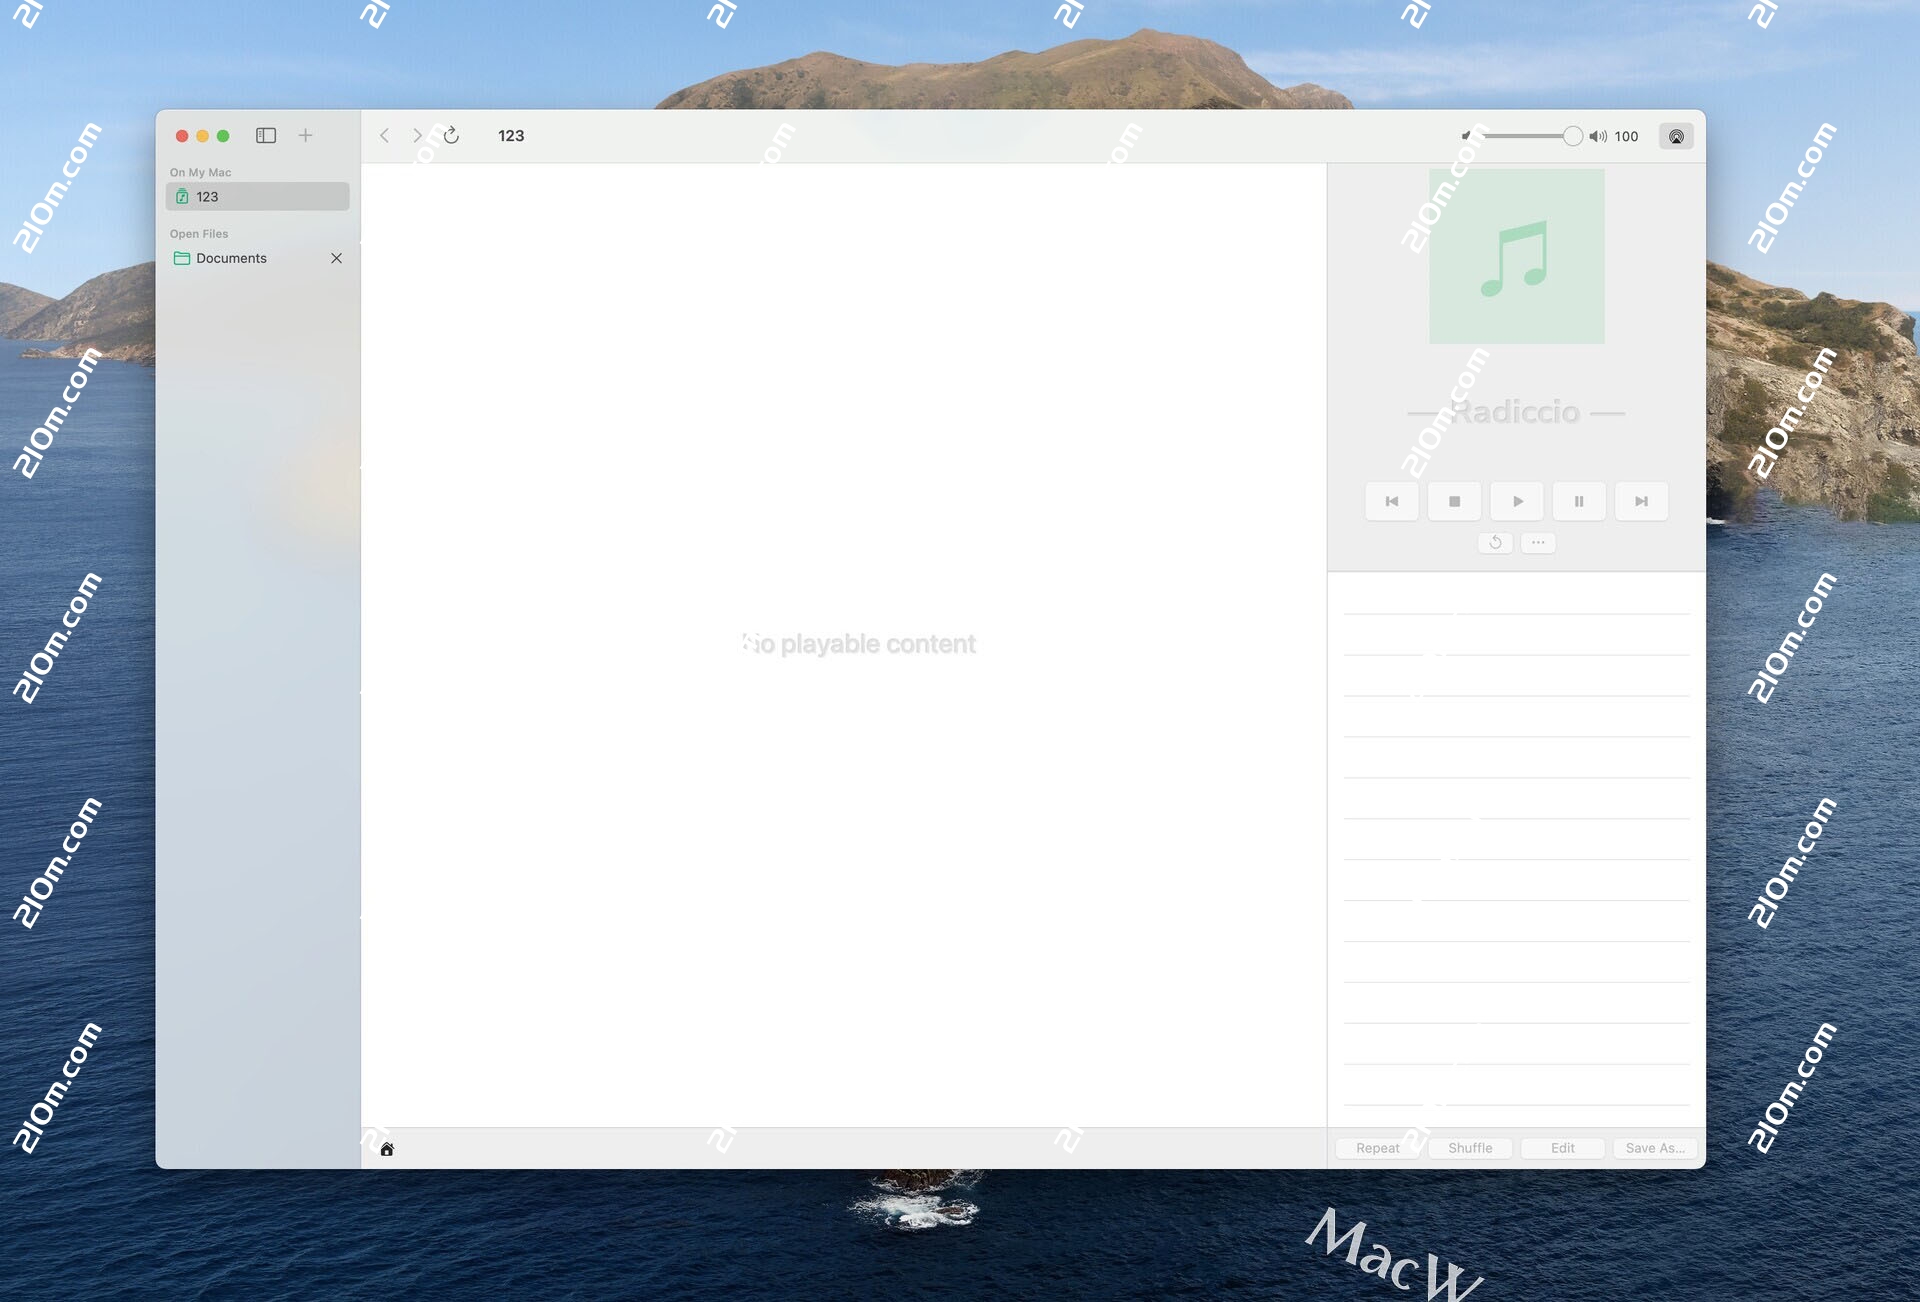The width and height of the screenshot is (1920, 1302).
Task: Click the 123 title in the toolbar
Action: [511, 135]
